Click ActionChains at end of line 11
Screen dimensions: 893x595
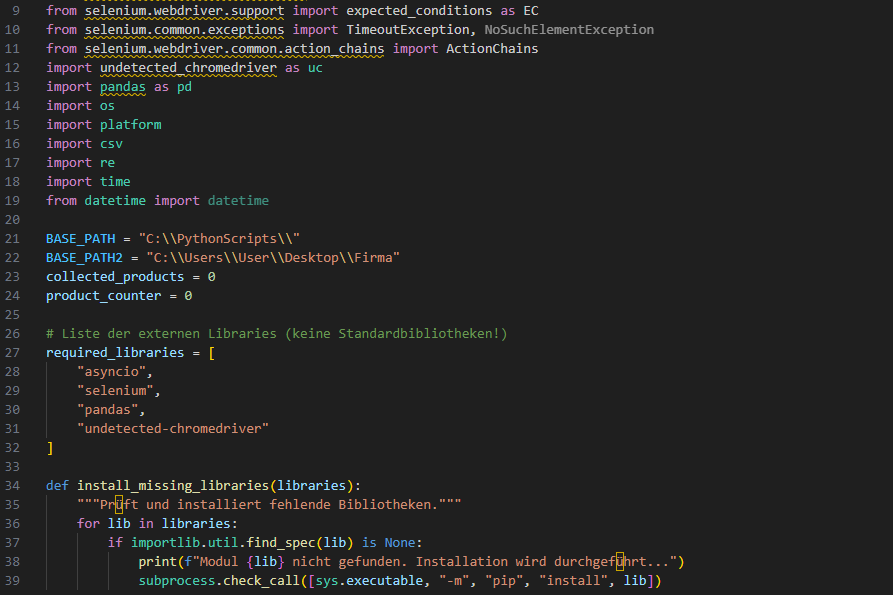[x=492, y=49]
